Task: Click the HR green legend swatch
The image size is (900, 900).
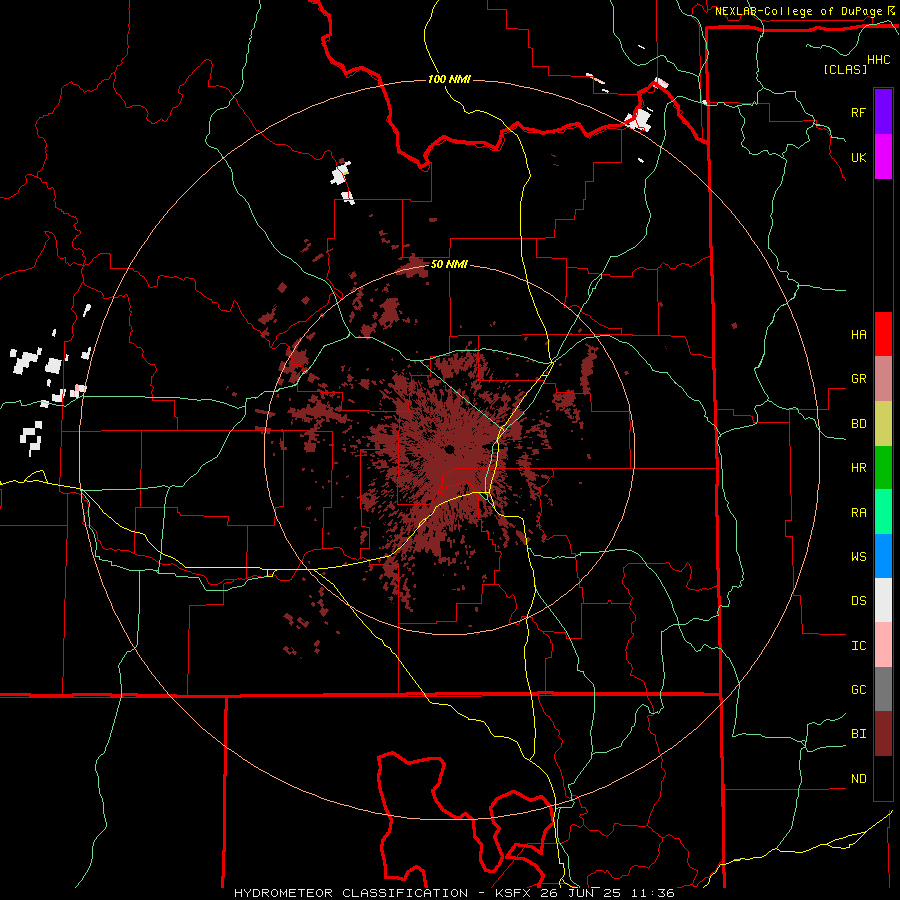Action: pyautogui.click(x=883, y=468)
